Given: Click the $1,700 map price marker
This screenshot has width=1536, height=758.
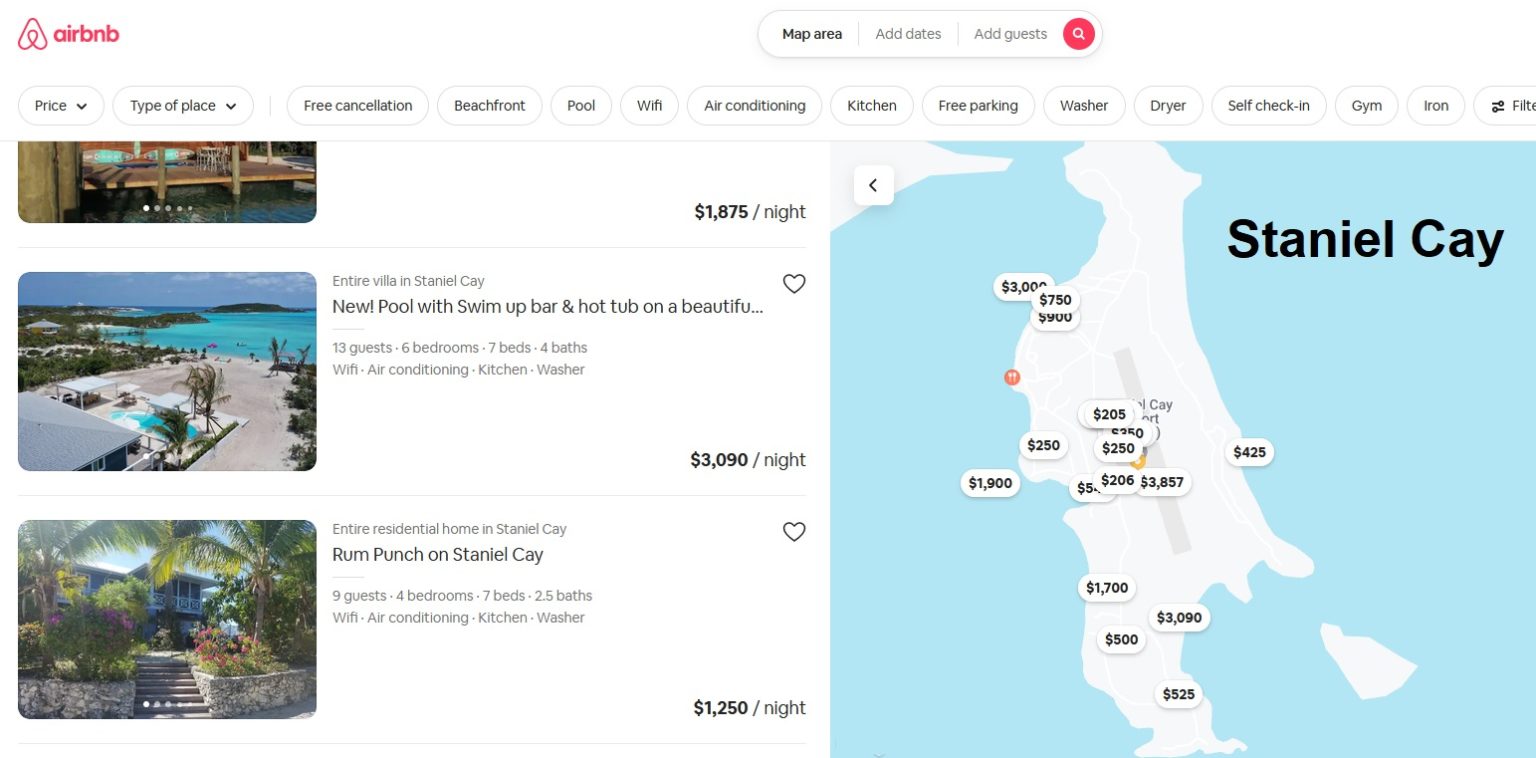Looking at the screenshot, I should pyautogui.click(x=1106, y=588).
